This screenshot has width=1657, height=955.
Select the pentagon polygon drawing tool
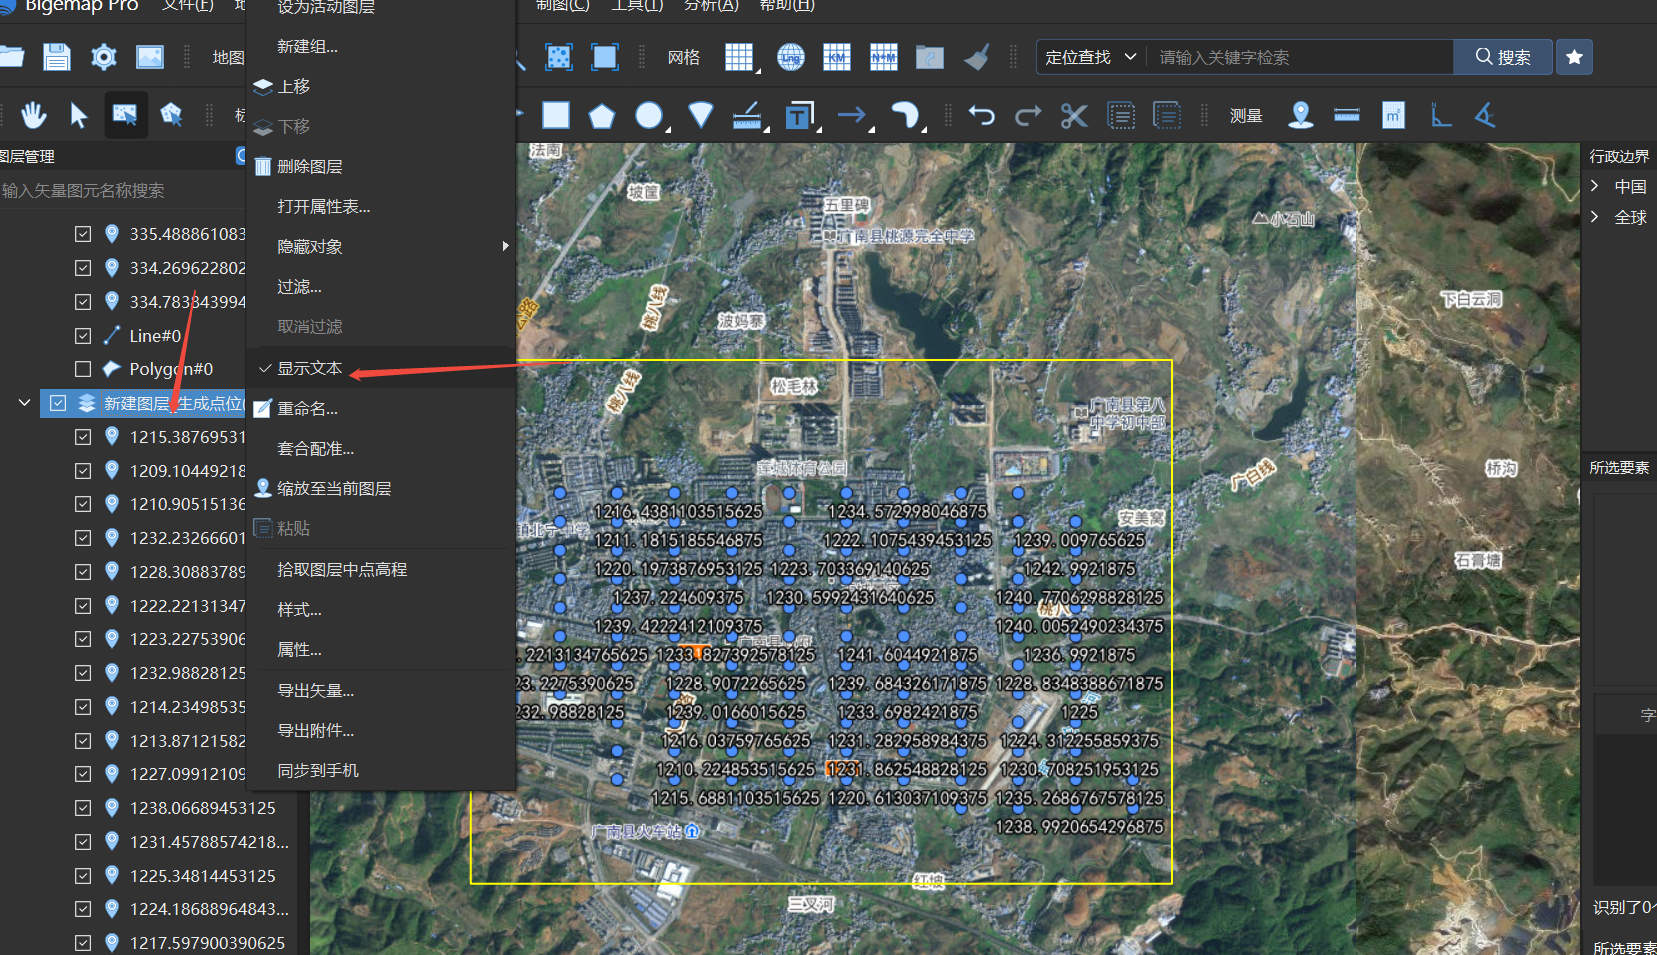(602, 115)
